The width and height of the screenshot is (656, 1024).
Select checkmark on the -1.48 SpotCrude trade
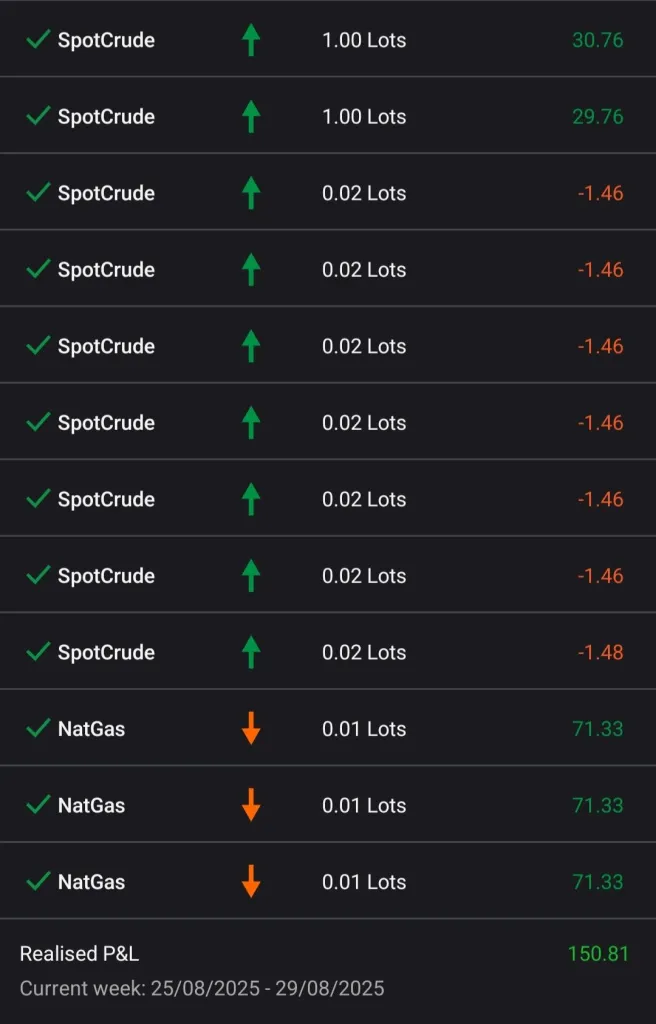coord(38,652)
